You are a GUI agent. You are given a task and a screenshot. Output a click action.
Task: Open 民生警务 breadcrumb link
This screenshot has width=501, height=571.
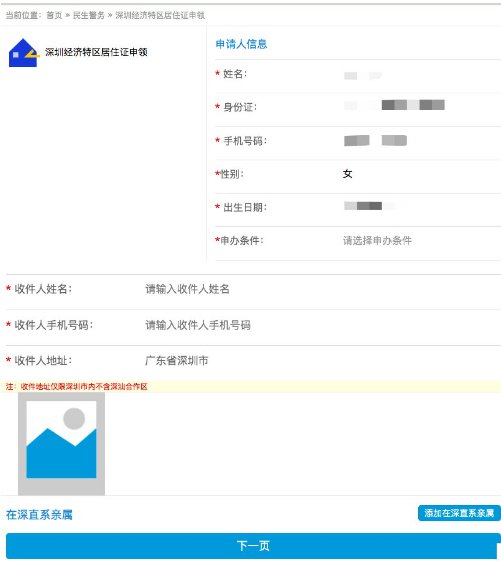click(88, 15)
